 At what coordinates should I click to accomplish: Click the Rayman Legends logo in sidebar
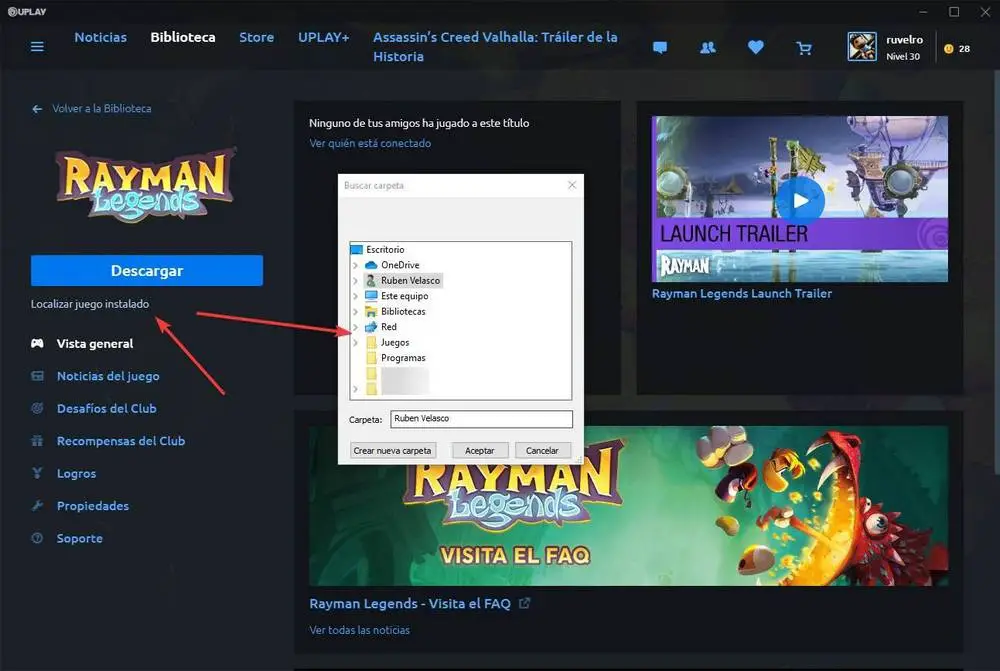click(146, 185)
